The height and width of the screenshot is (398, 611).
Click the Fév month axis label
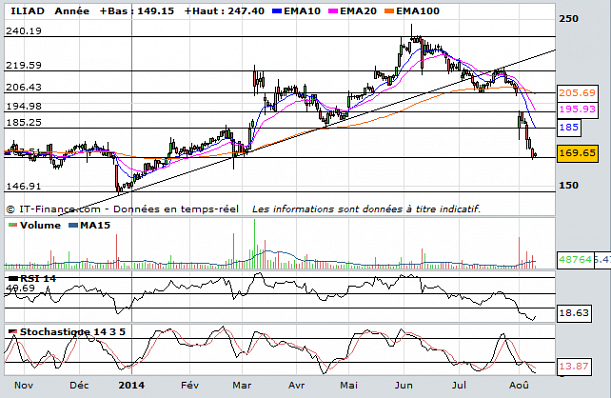click(190, 385)
